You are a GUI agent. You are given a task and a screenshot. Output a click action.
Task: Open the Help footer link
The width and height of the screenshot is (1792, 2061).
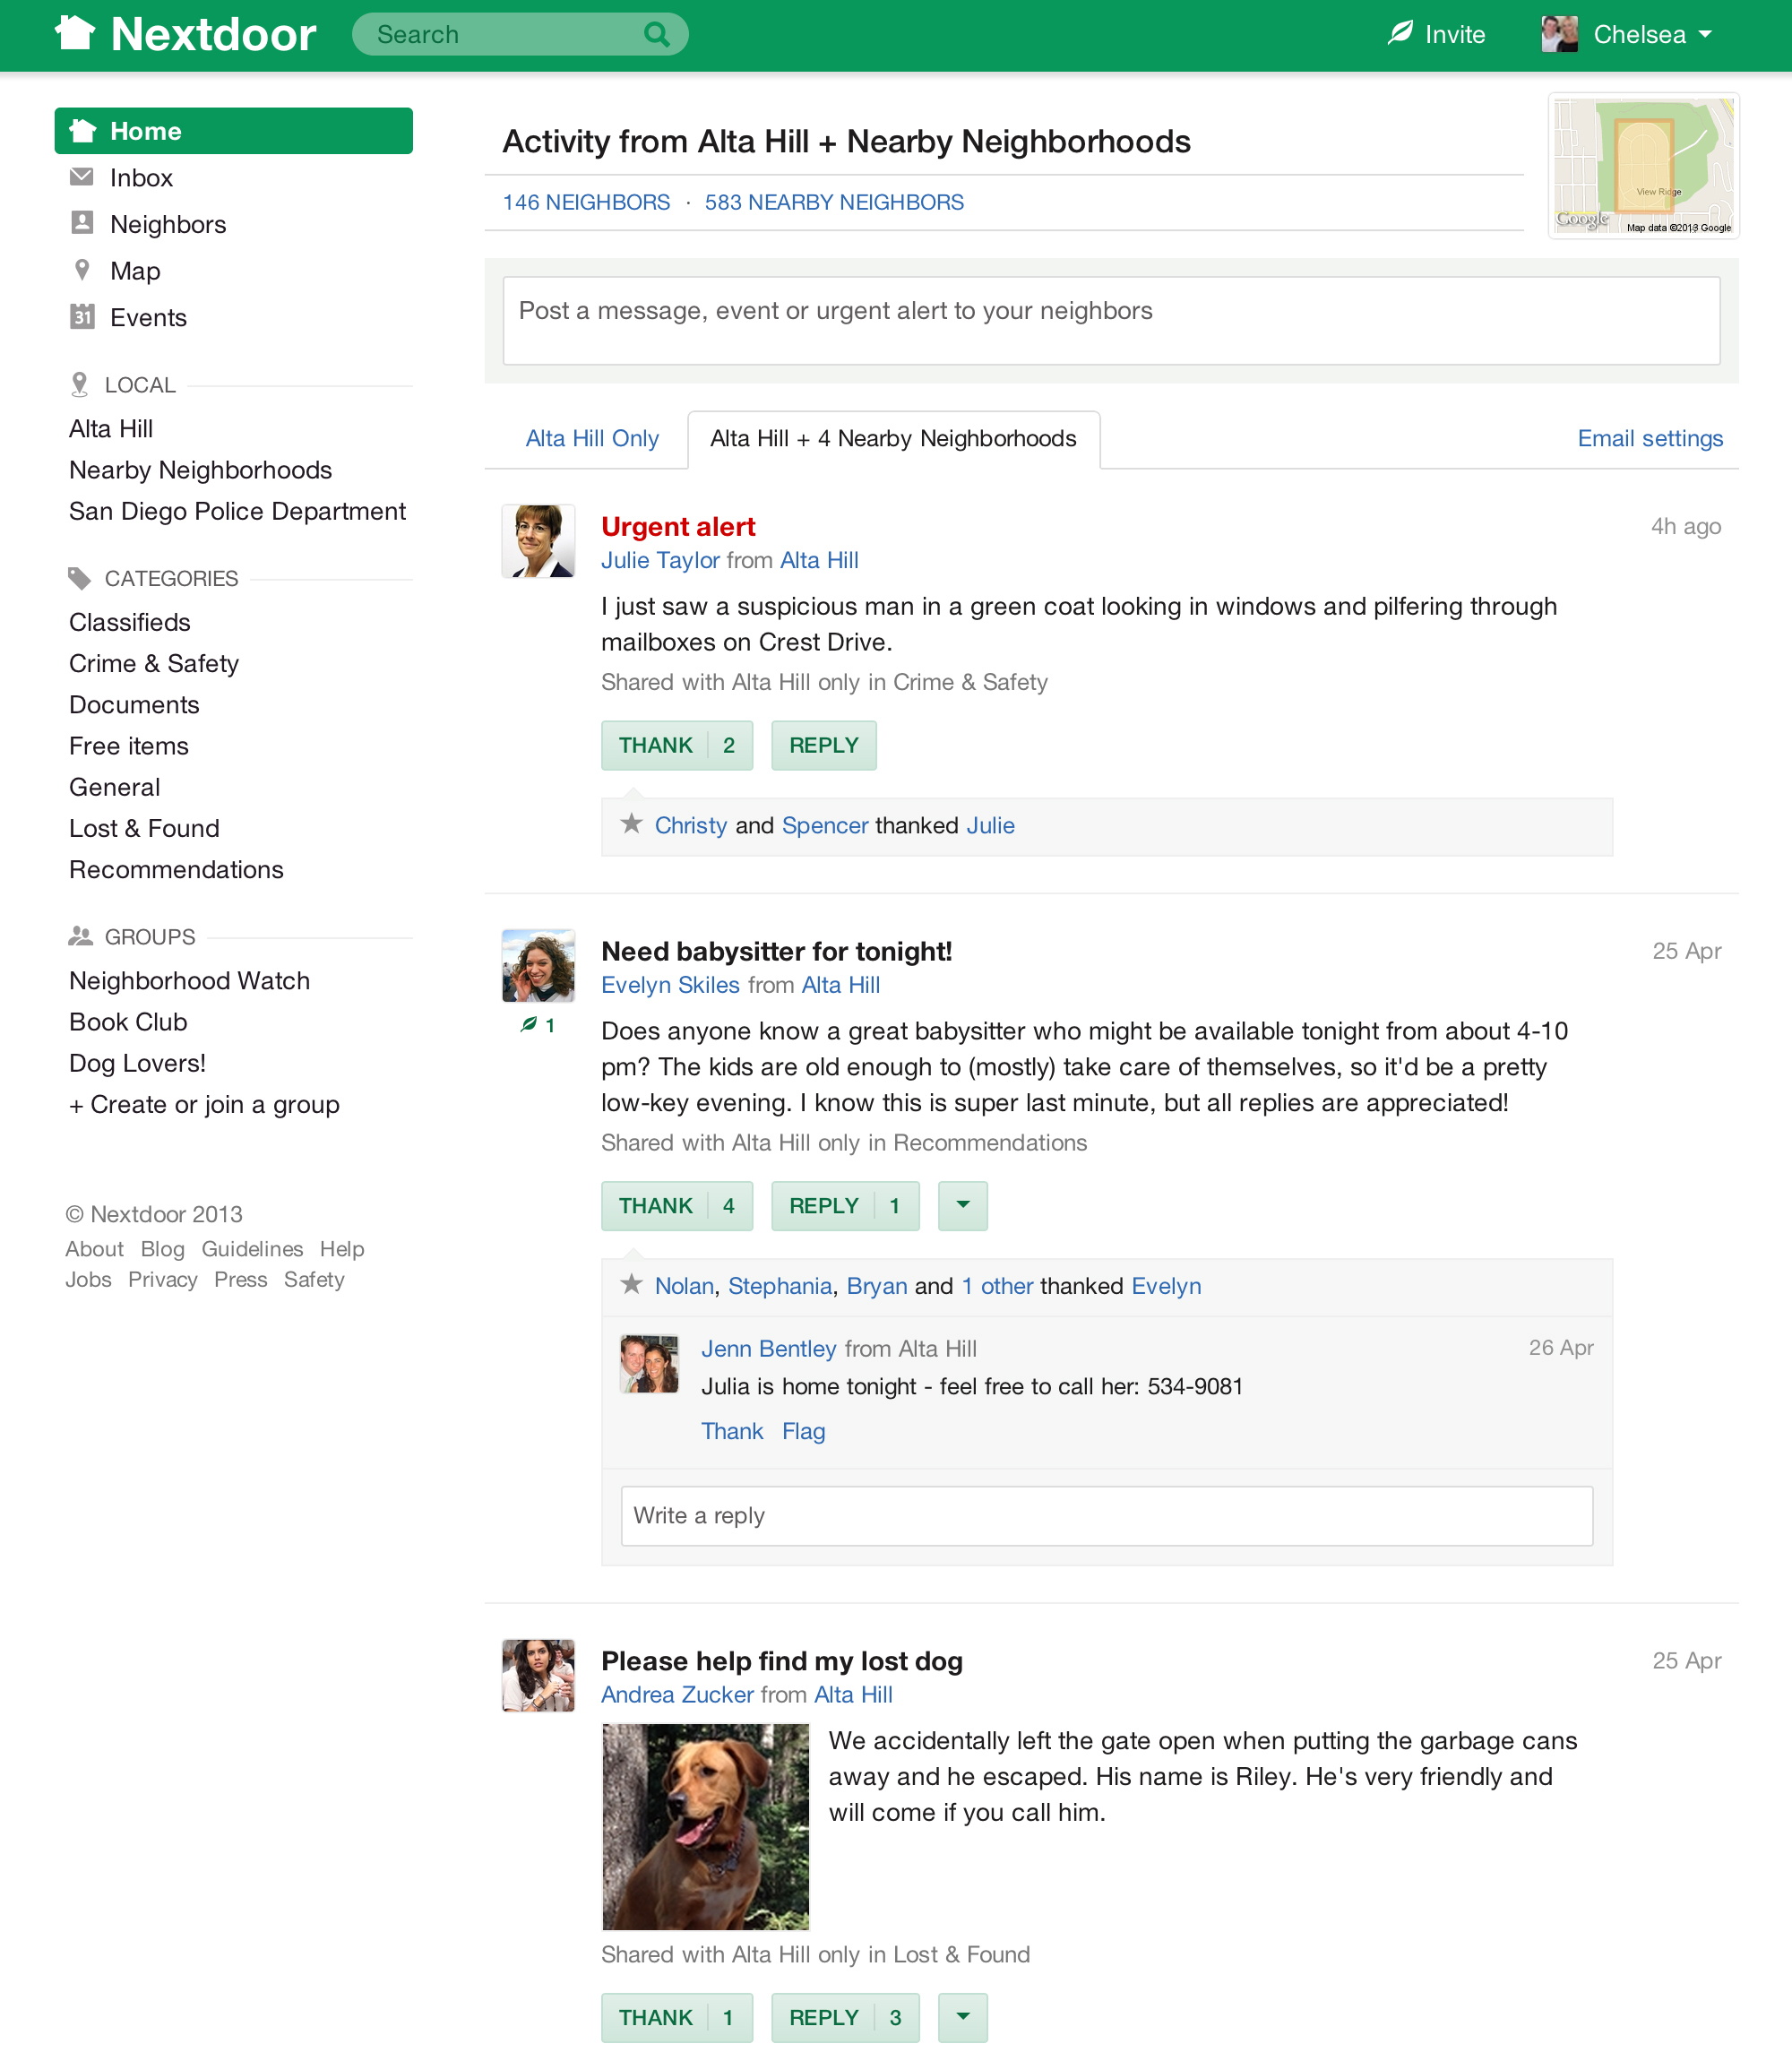[x=342, y=1248]
